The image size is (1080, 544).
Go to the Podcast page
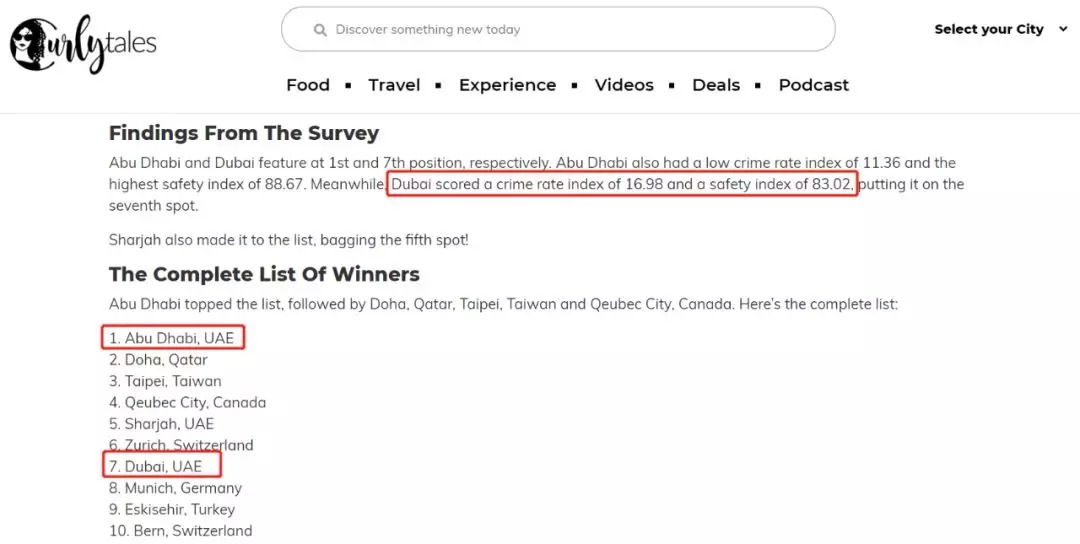tap(813, 85)
